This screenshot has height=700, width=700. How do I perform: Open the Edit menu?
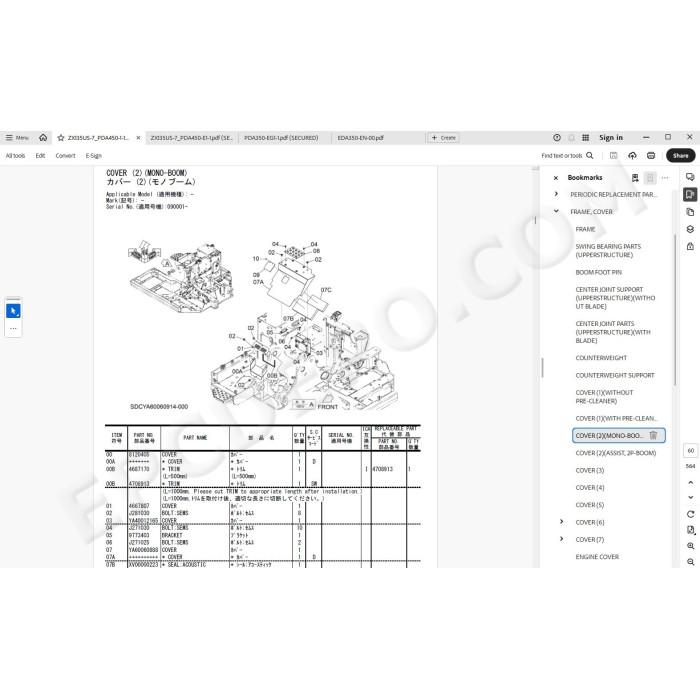click(x=40, y=155)
